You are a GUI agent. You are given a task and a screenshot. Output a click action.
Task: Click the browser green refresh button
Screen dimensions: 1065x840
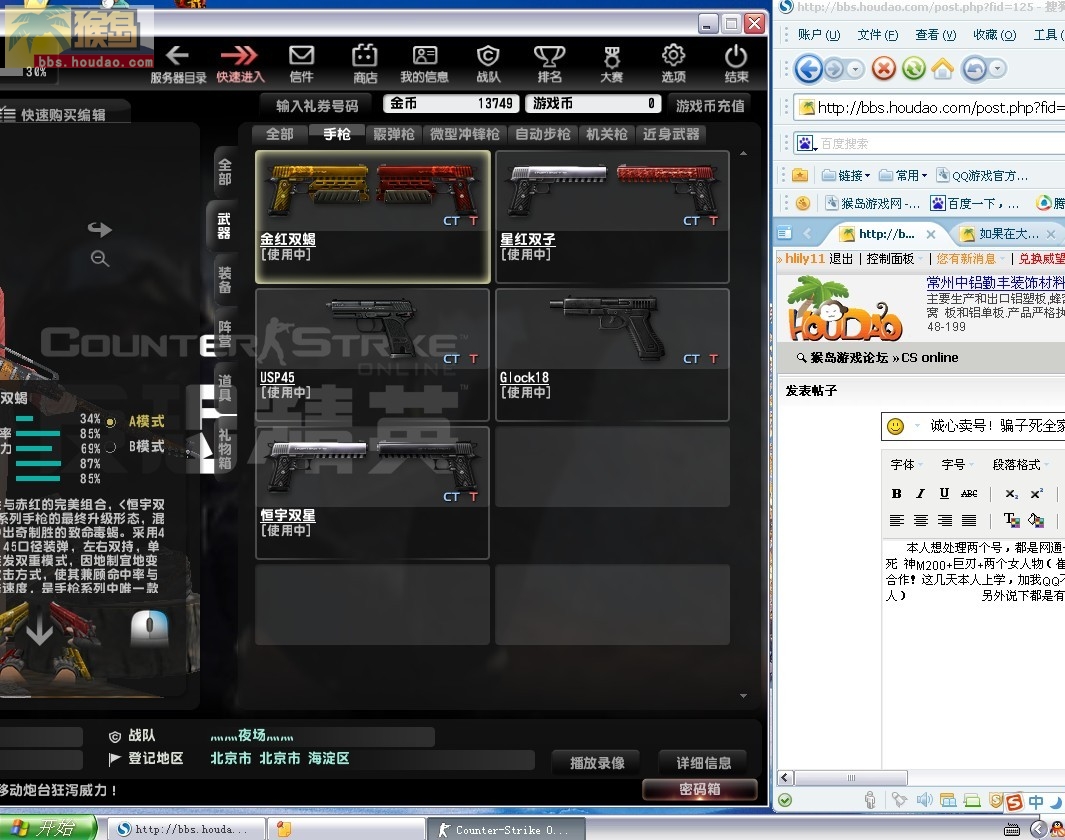[x=914, y=69]
